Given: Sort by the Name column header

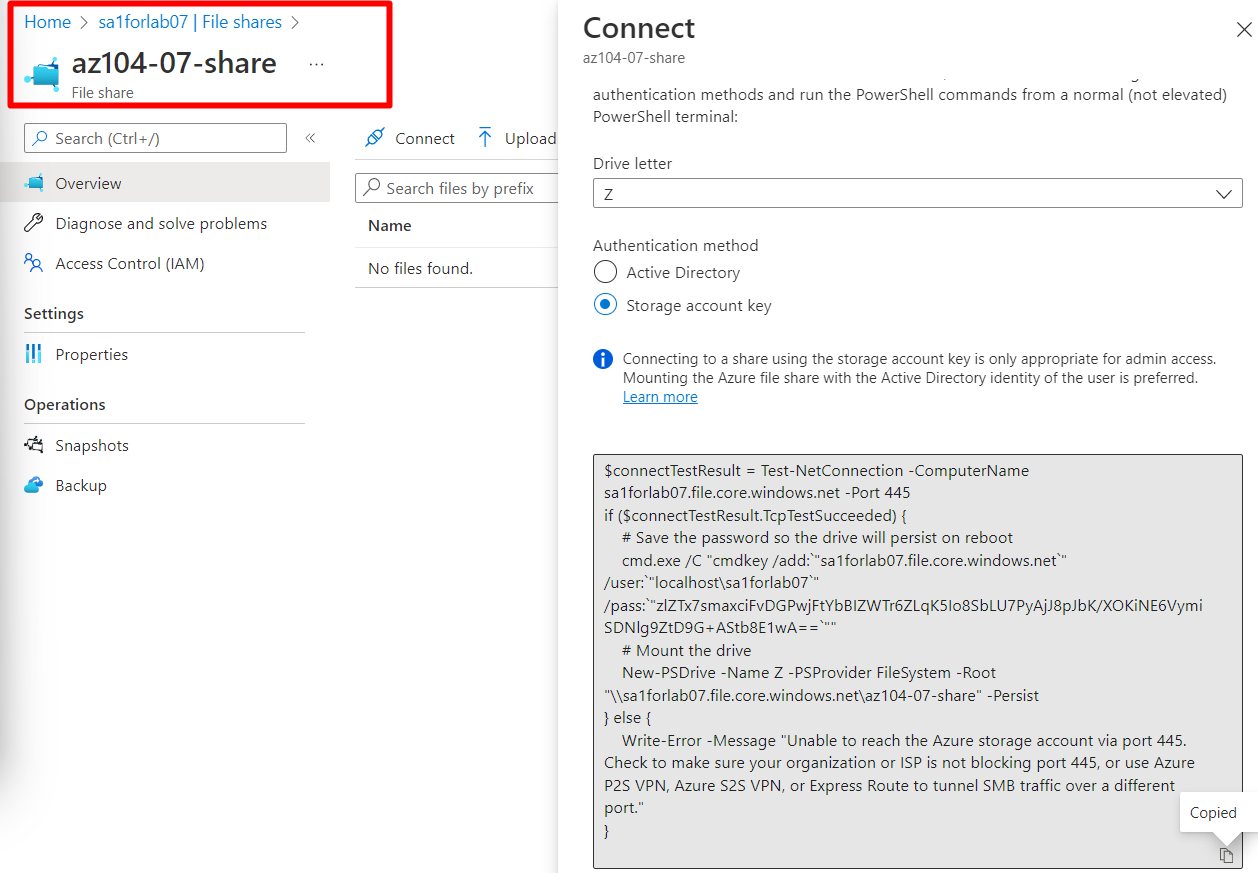Looking at the screenshot, I should (390, 226).
